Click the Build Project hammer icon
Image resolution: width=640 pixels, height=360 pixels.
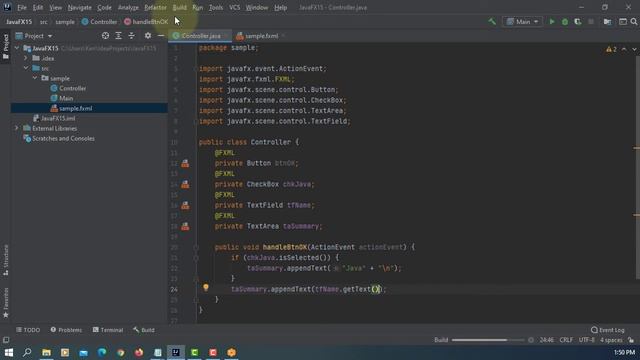(x=492, y=22)
